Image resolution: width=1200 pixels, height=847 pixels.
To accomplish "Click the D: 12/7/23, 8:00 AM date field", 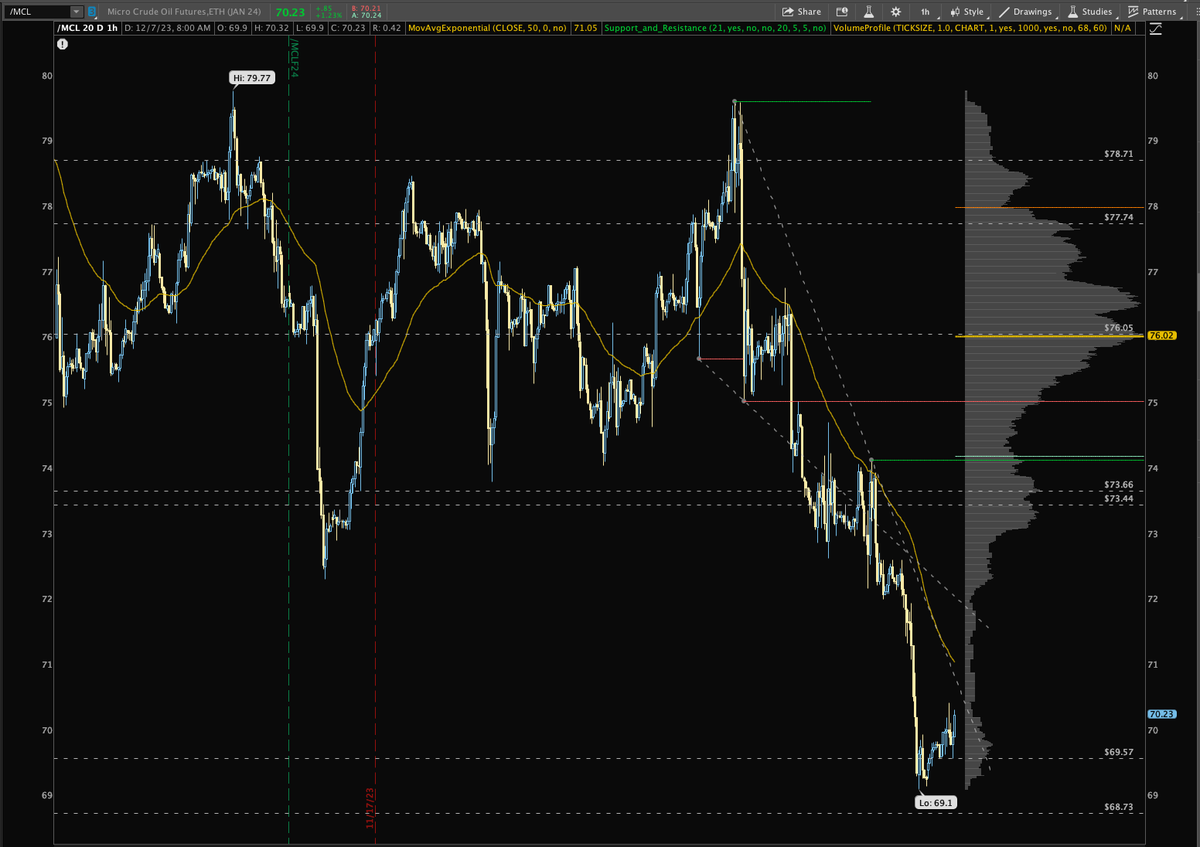I will pos(166,29).
